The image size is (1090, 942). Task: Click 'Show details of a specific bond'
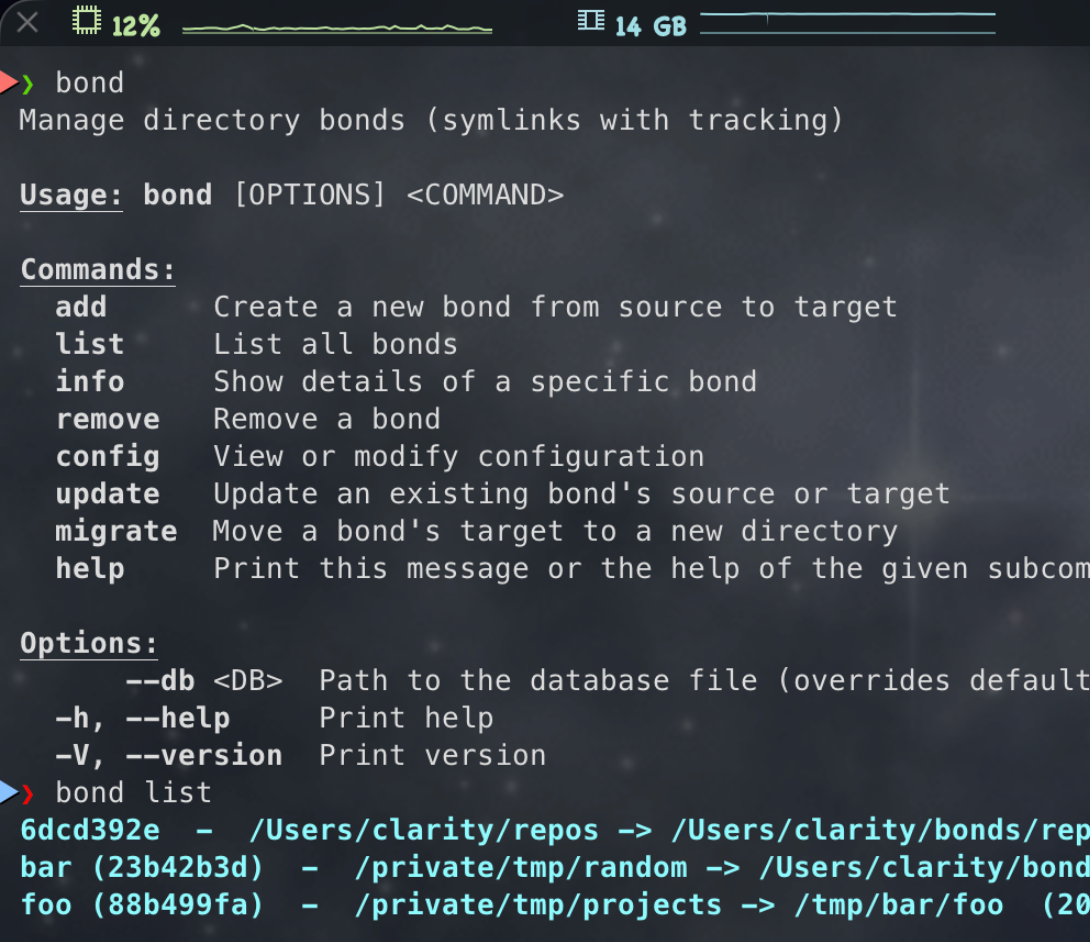485,382
